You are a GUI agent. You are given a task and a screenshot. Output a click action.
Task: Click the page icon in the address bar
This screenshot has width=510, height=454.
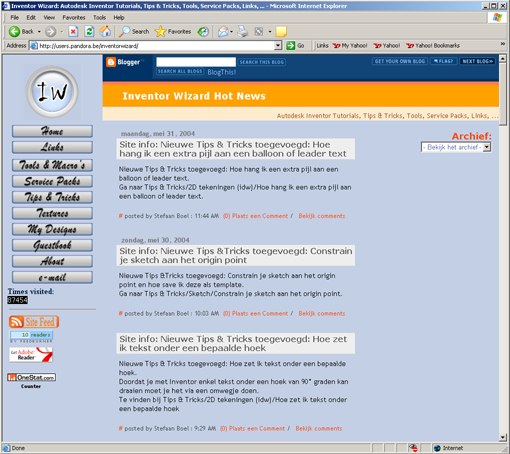click(x=34, y=46)
